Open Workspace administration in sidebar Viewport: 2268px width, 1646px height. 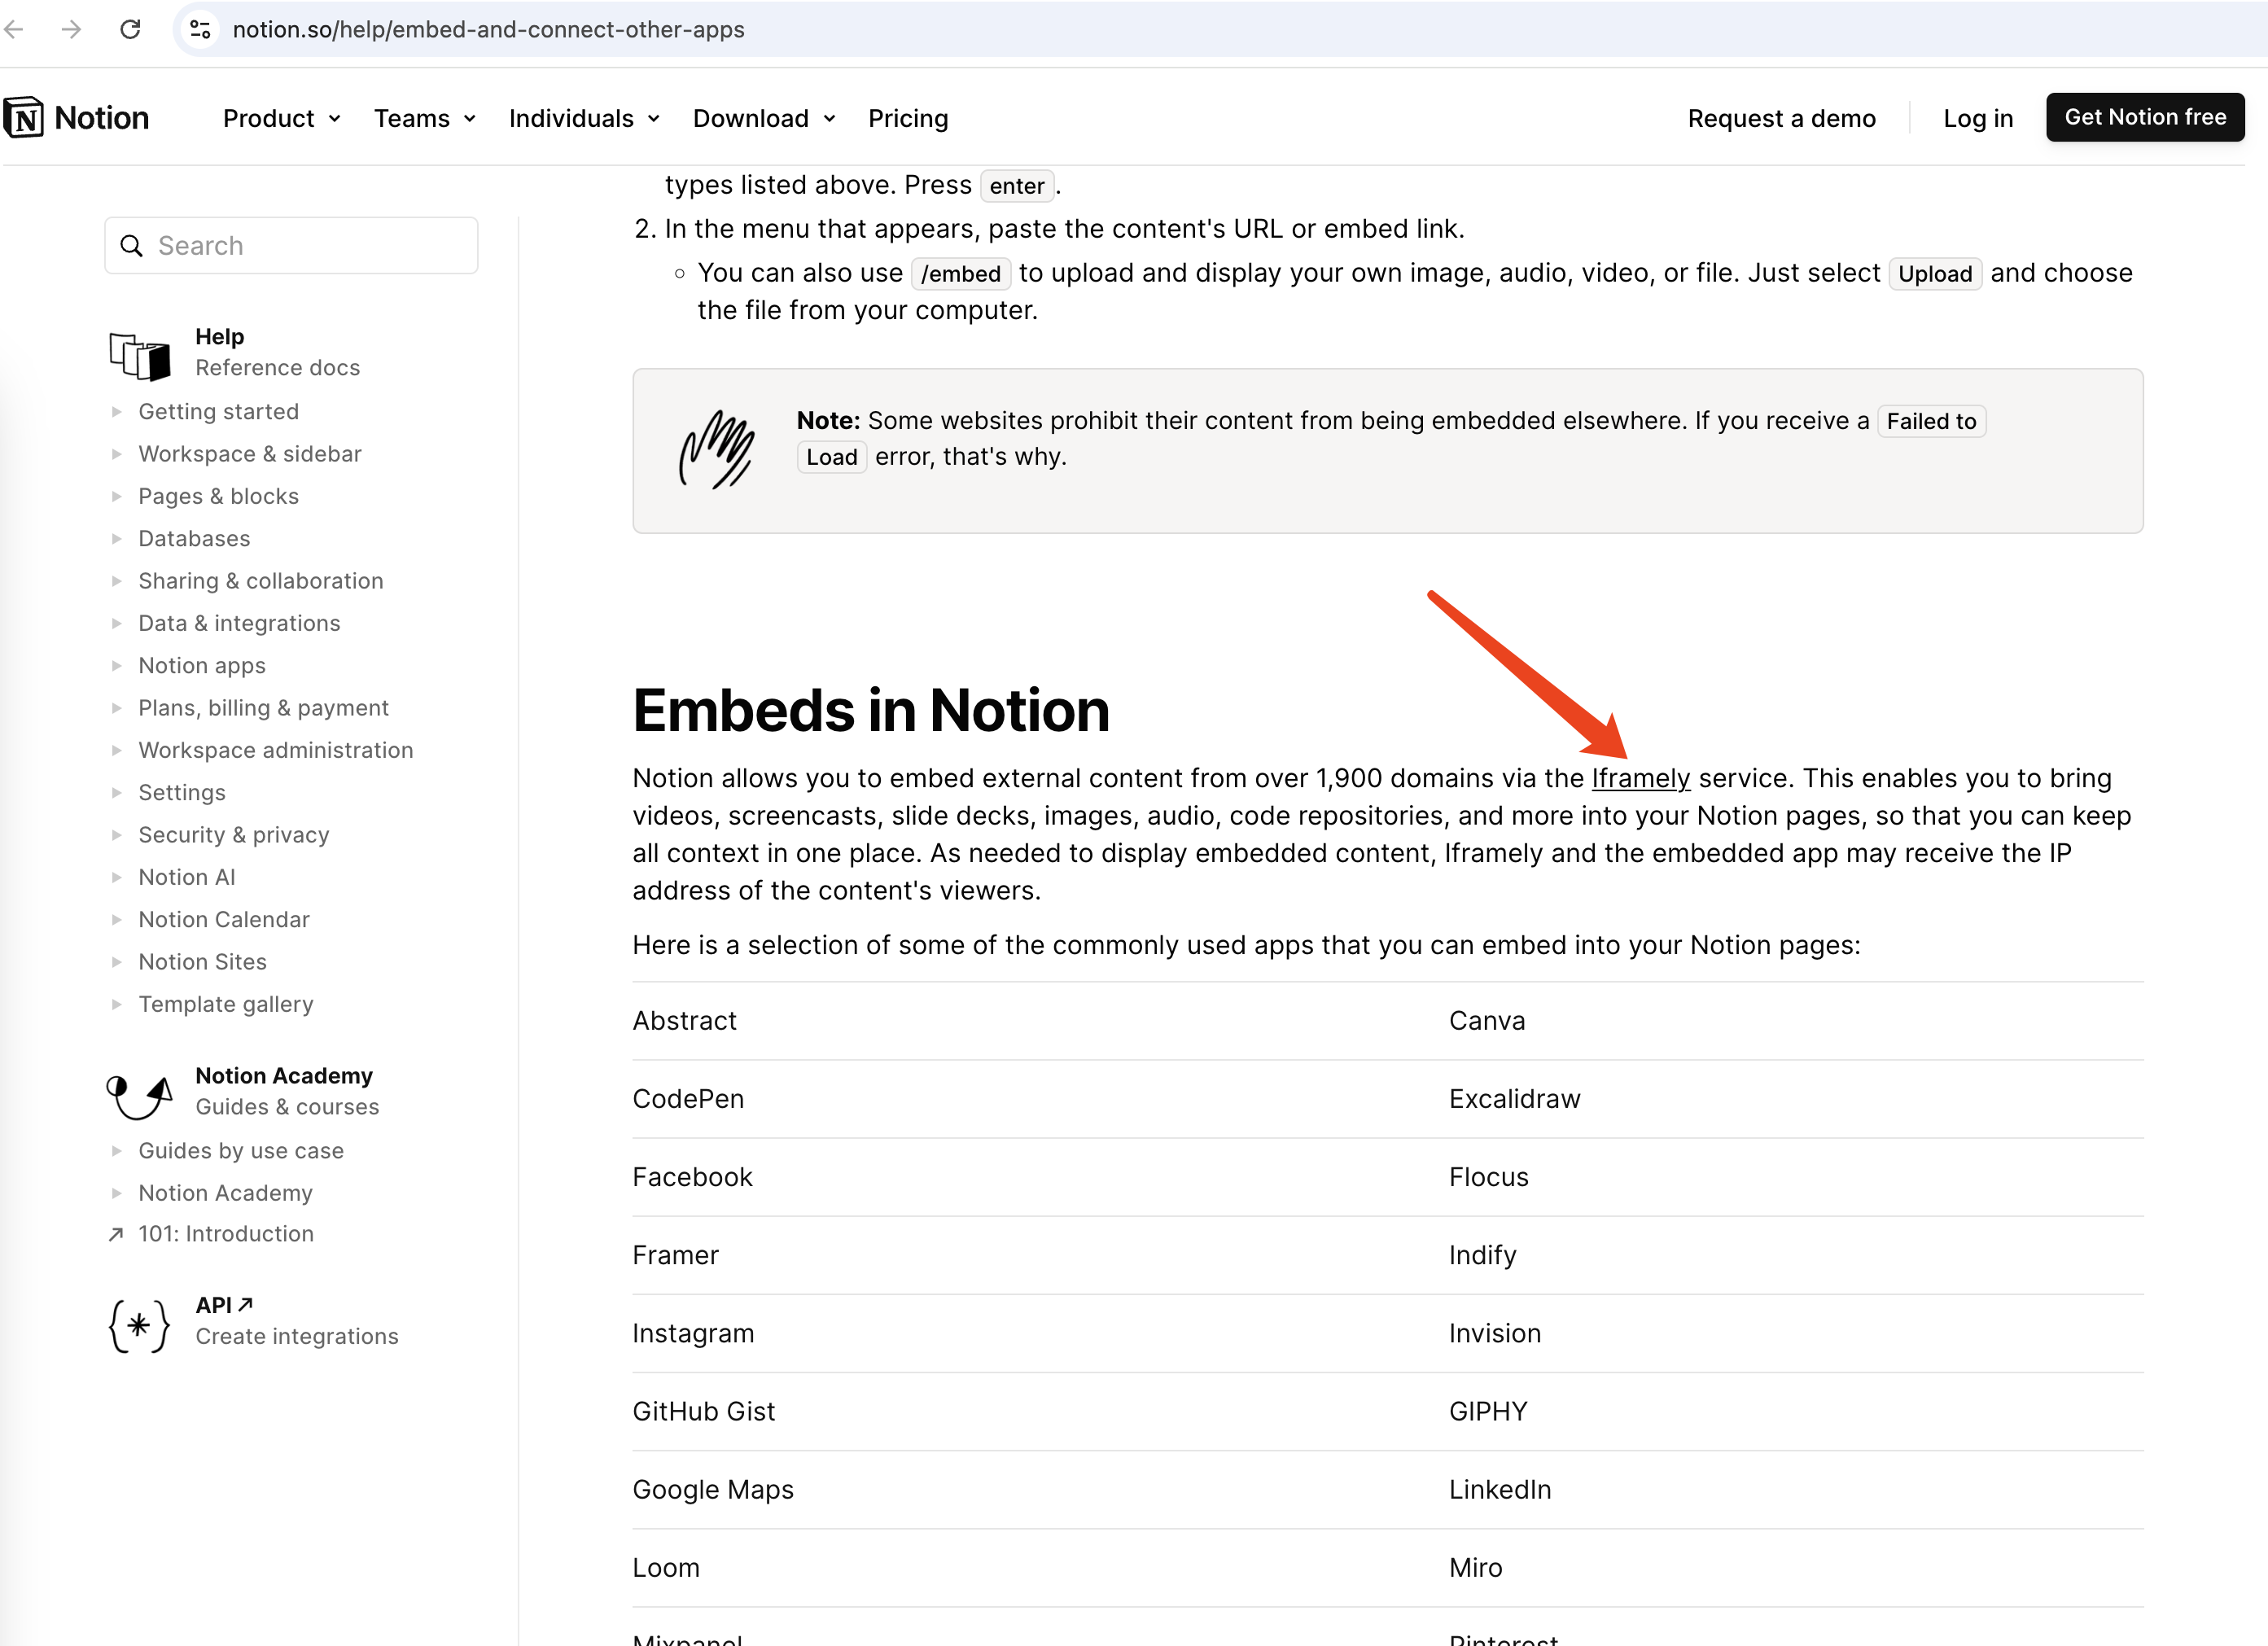pos(275,750)
